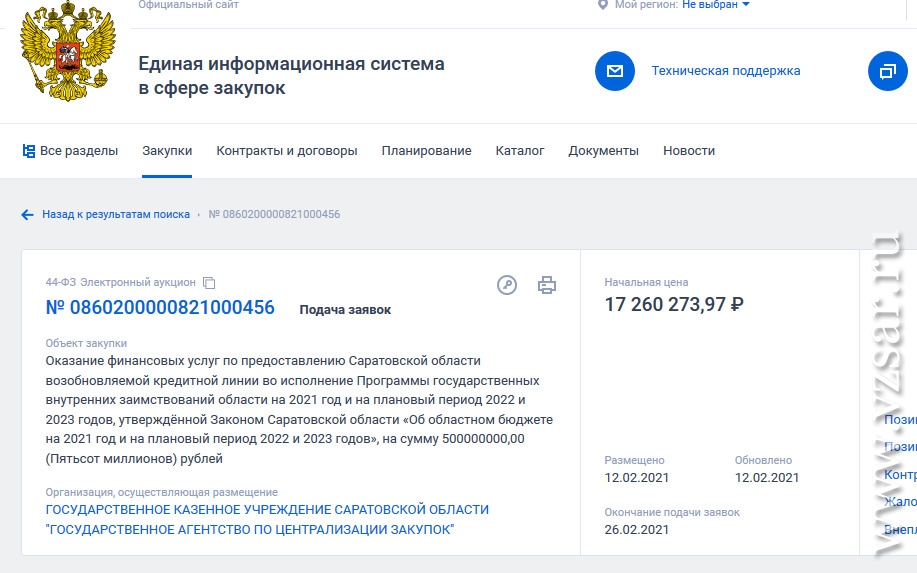Click the Техническая поддержка link

pos(726,71)
